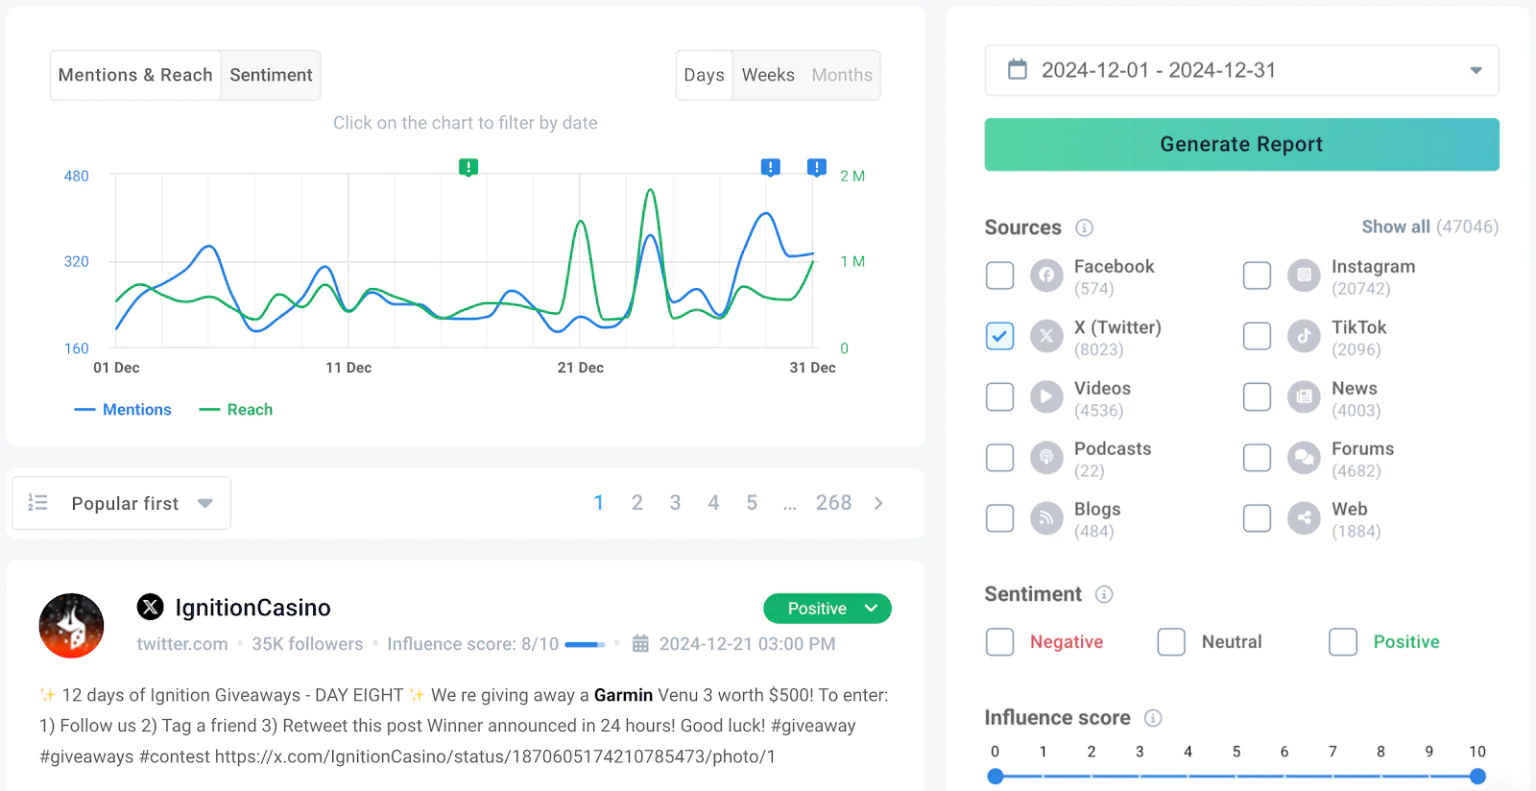This screenshot has width=1536, height=791.
Task: Uncheck the X (Twitter) source checkbox
Action: coord(1000,336)
